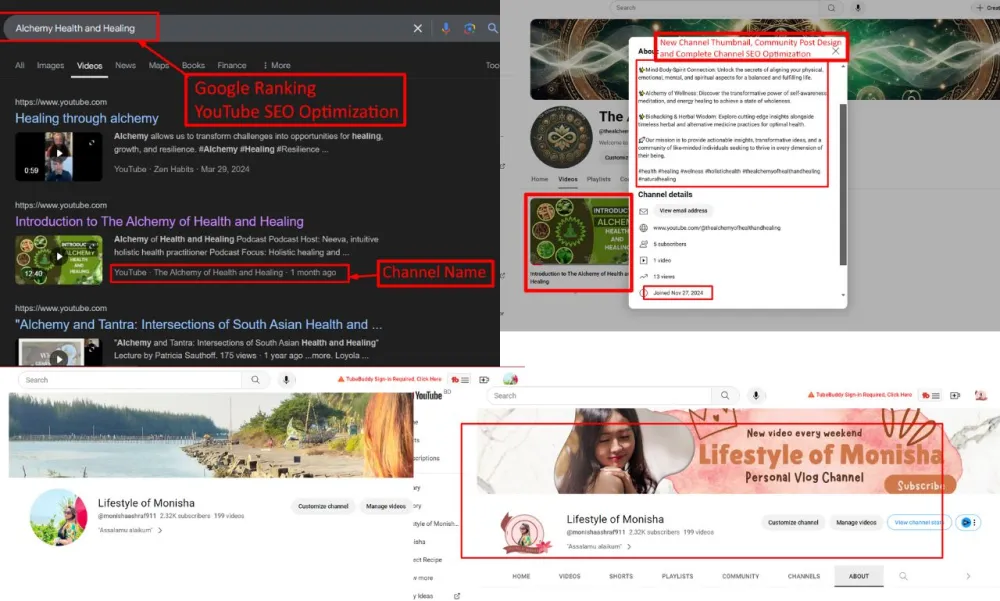Click Manage videos under the pink banner
Screen dimensions: 1000x601
point(856,523)
